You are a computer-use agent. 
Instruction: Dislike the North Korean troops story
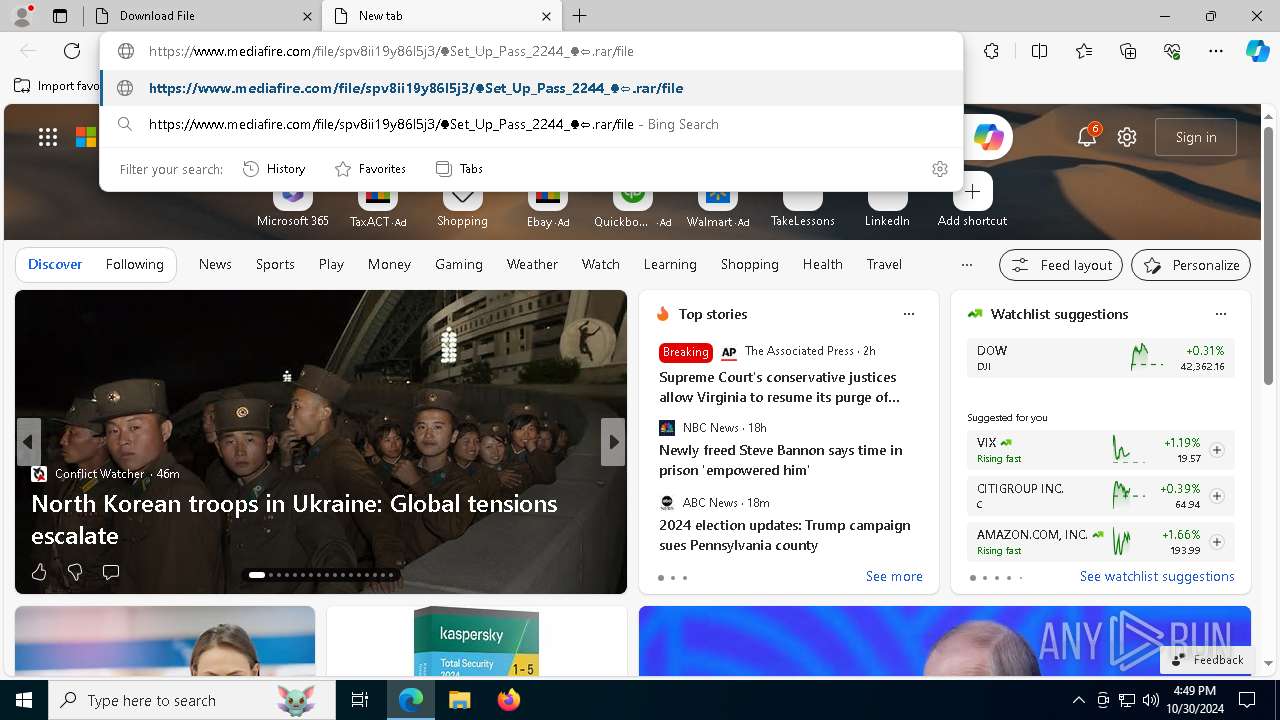(x=75, y=572)
